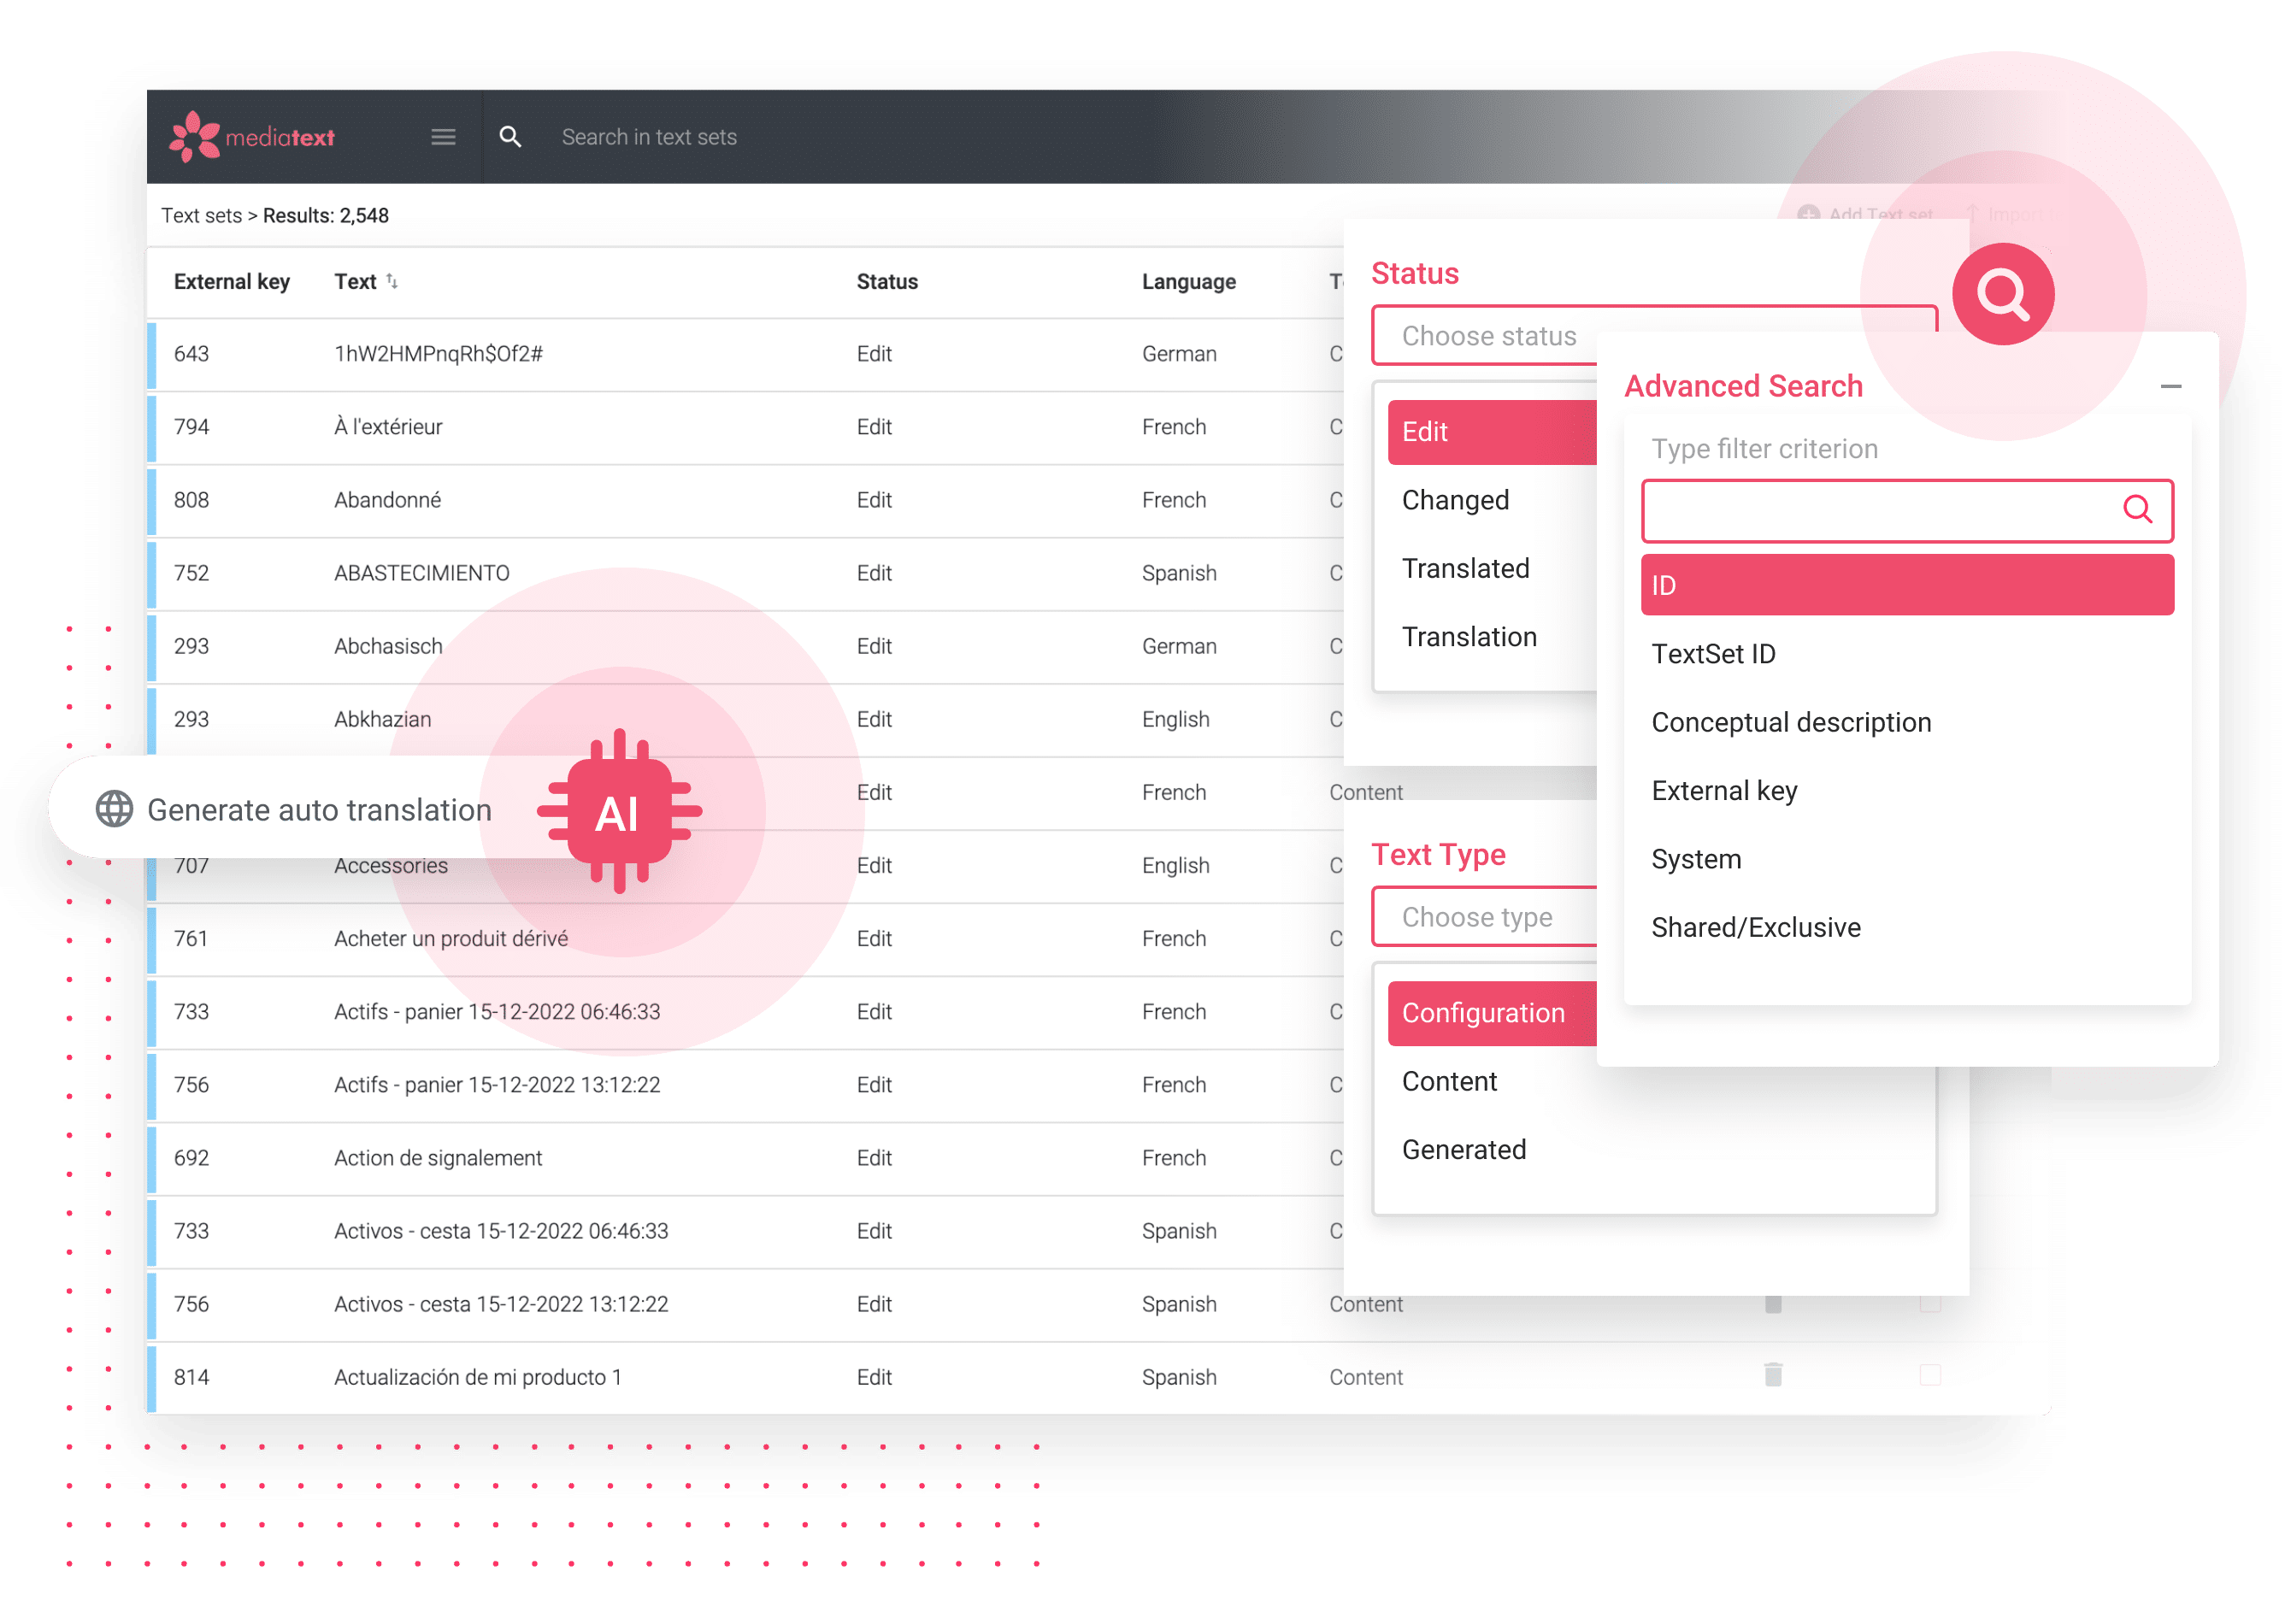Viewport: 2291px width, 1624px height.
Task: Click the AI auto translation chip icon
Action: click(620, 809)
